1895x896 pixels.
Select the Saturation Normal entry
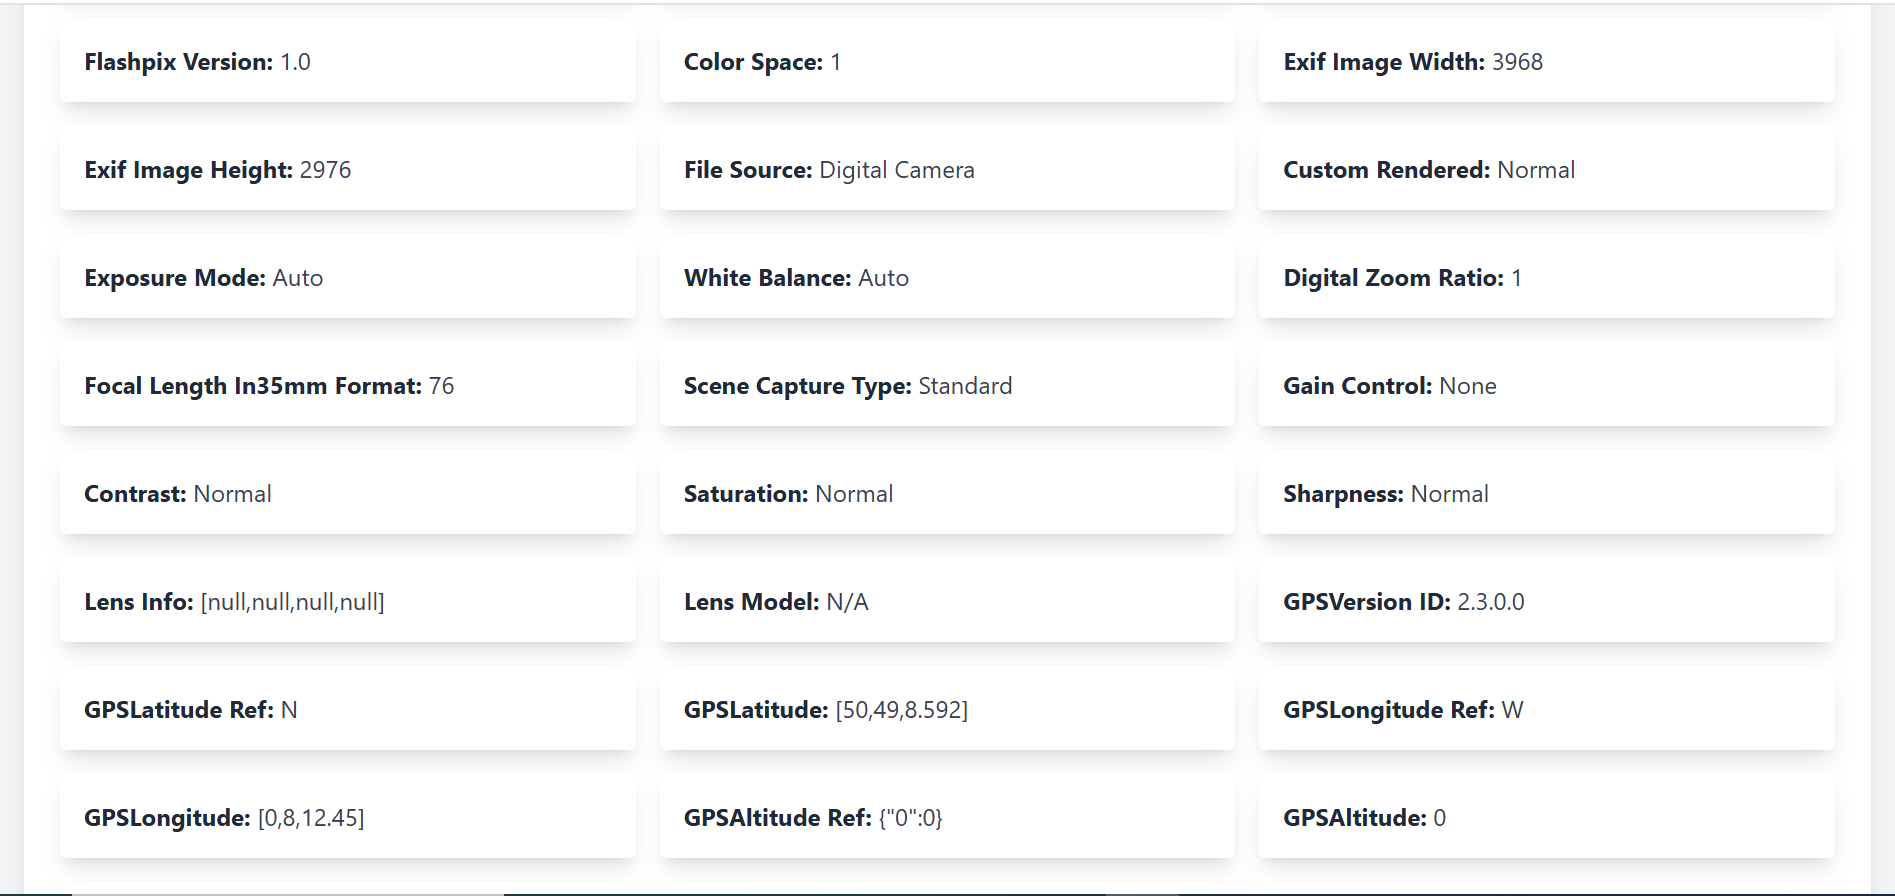click(x=946, y=494)
